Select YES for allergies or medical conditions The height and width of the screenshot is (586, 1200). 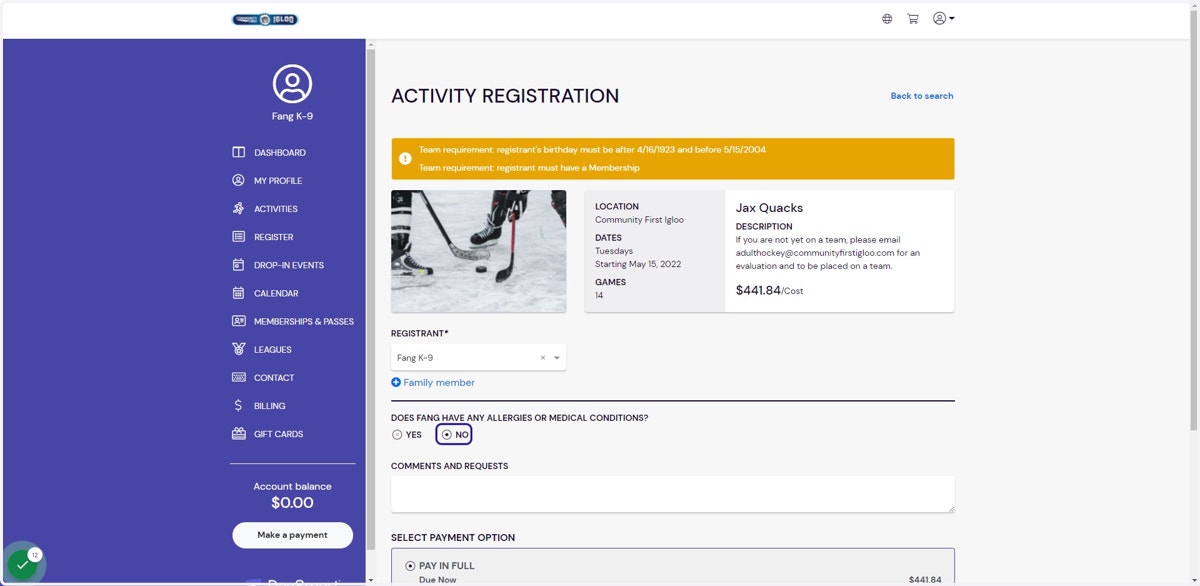click(397, 435)
